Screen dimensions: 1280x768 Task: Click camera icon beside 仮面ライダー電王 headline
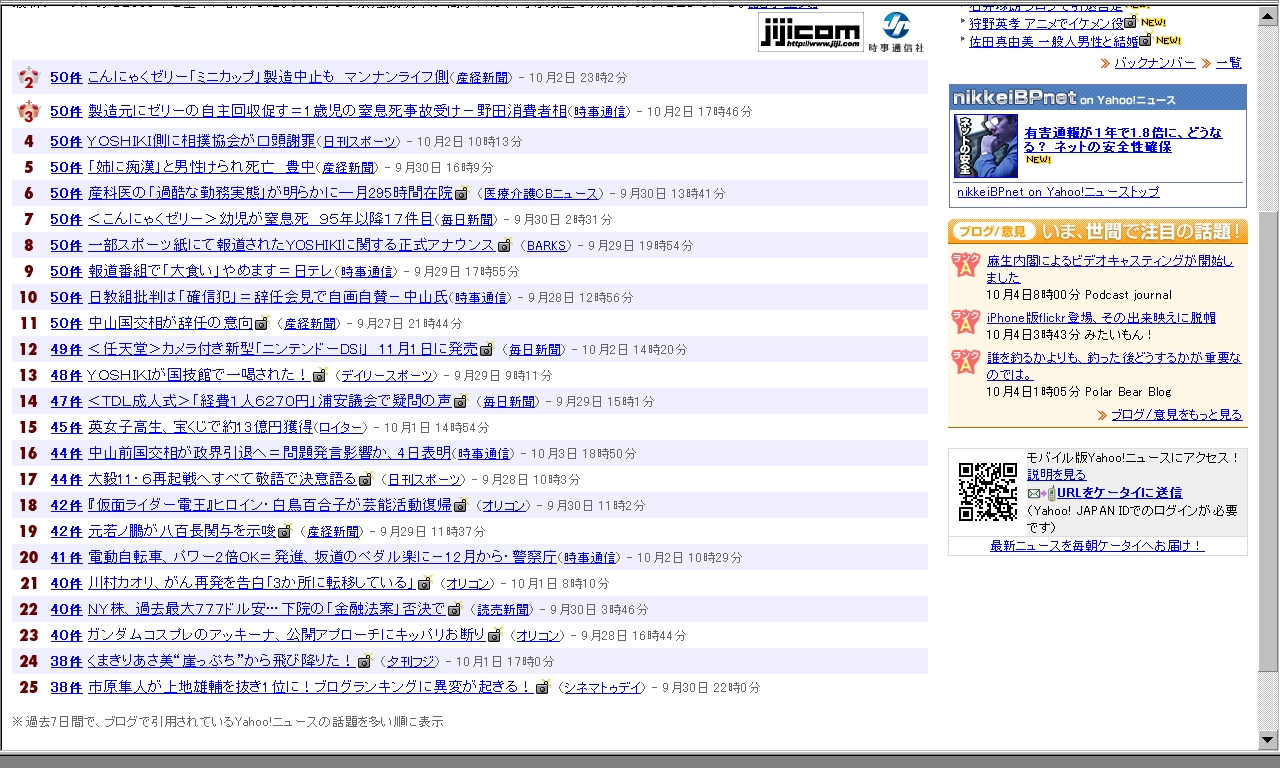click(x=459, y=505)
